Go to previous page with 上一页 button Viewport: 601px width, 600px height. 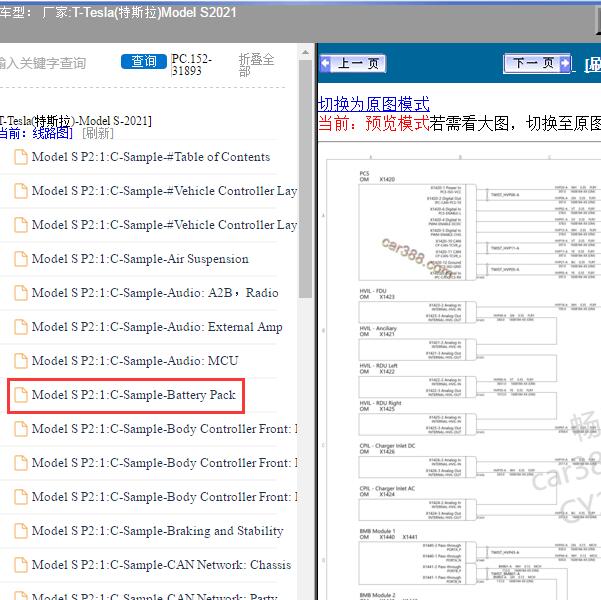(353, 64)
